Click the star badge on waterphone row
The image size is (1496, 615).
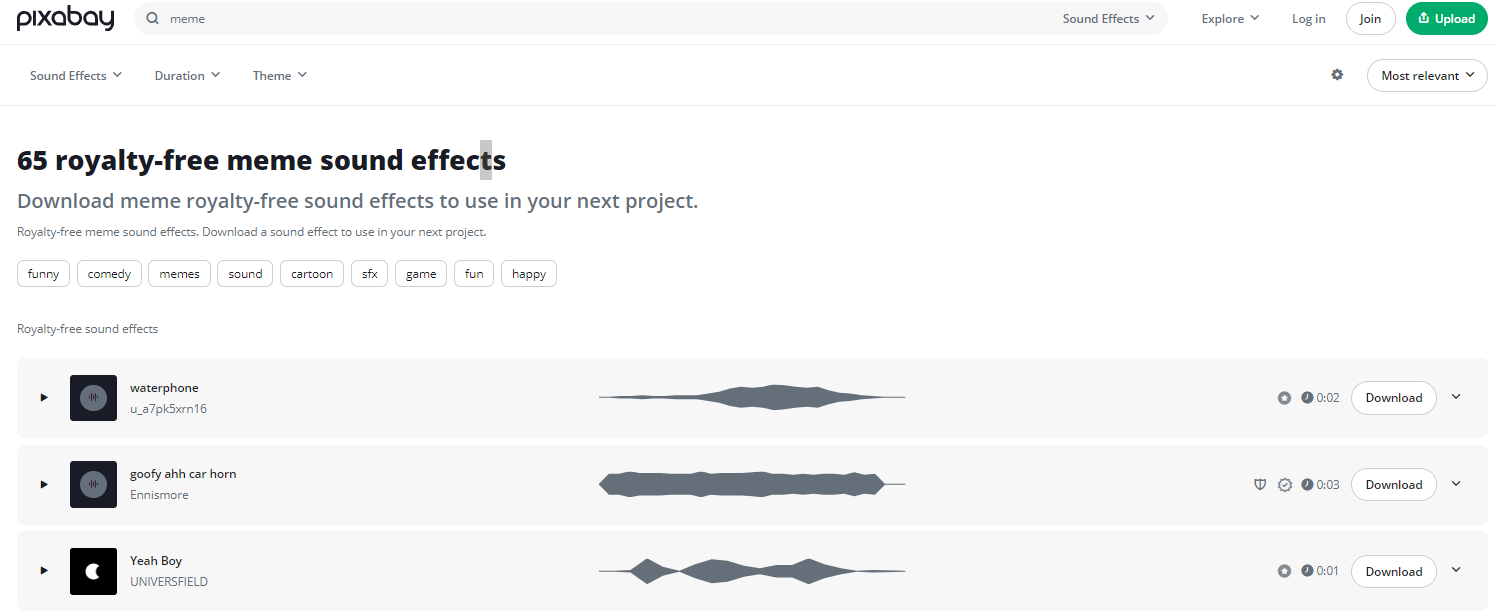[1284, 398]
